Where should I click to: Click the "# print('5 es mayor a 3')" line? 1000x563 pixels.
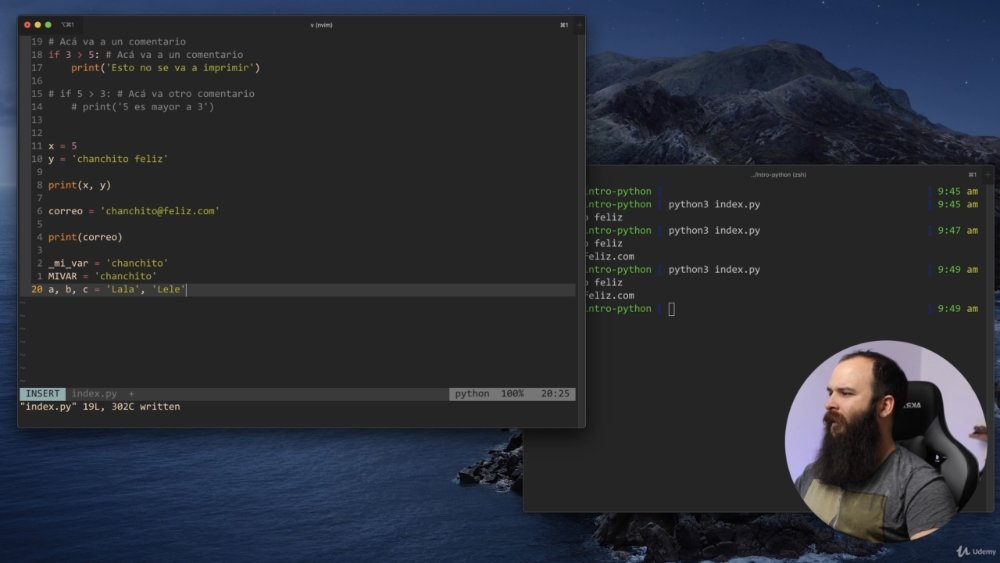[142, 106]
